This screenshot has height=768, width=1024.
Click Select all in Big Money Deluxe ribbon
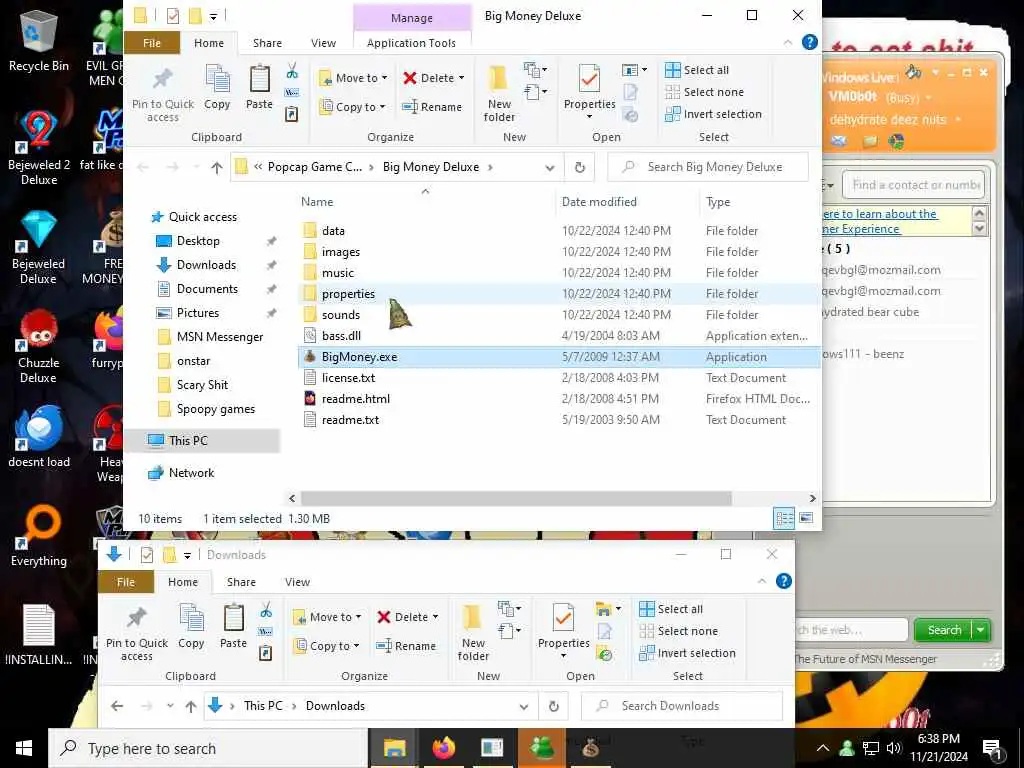(697, 70)
